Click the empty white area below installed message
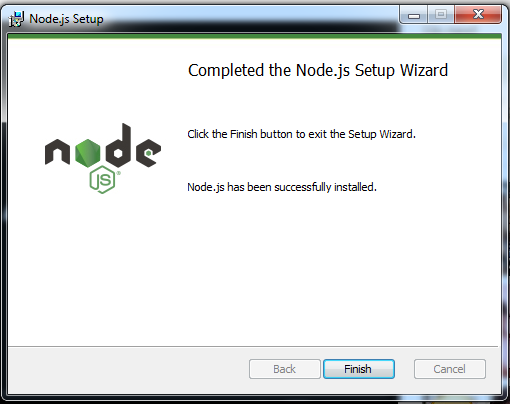 point(333,267)
